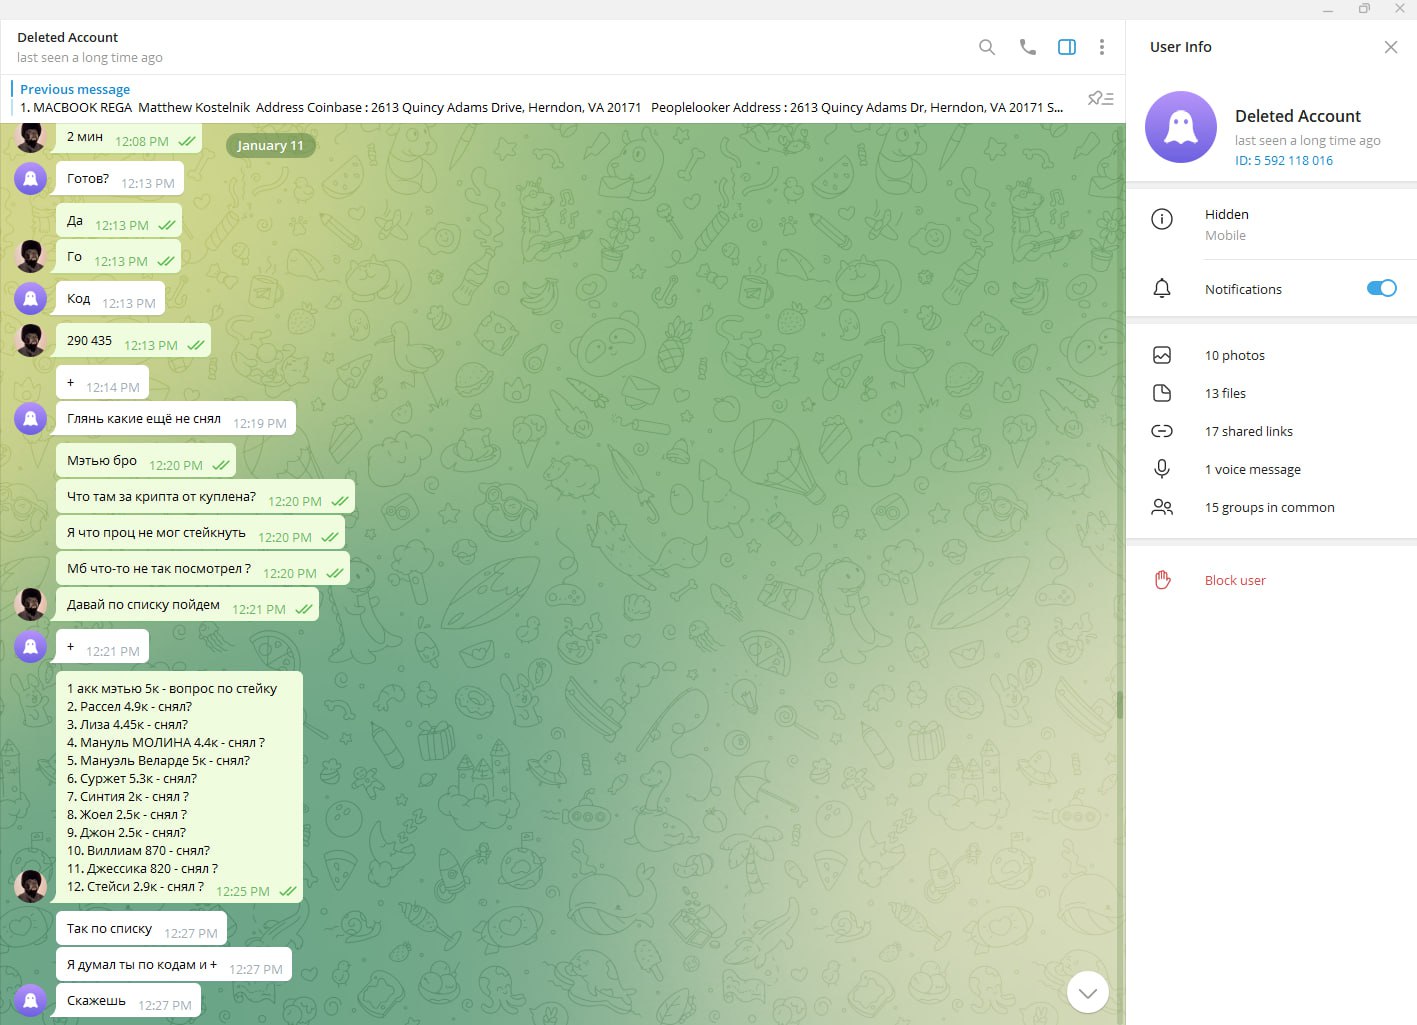Click the 'Hidden' mobile number row
Image resolution: width=1417 pixels, height=1025 pixels.
point(1272,224)
